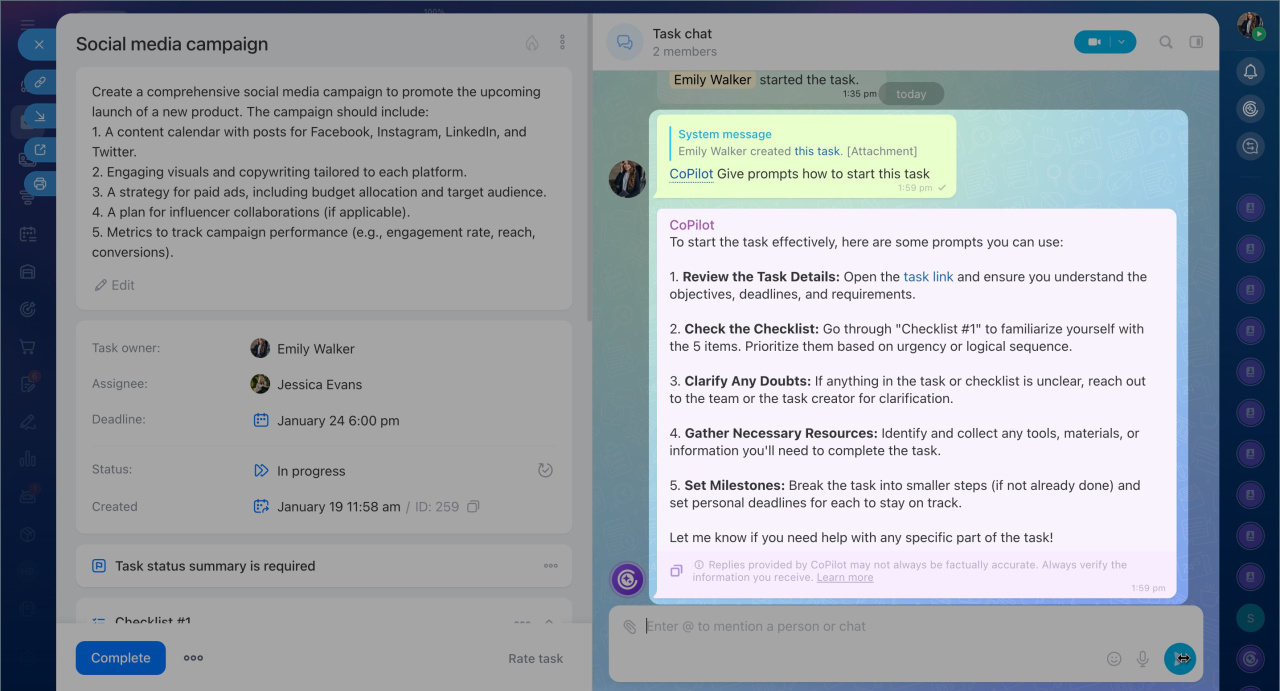
Task: Start a video call in Task chat
Action: 1094,42
